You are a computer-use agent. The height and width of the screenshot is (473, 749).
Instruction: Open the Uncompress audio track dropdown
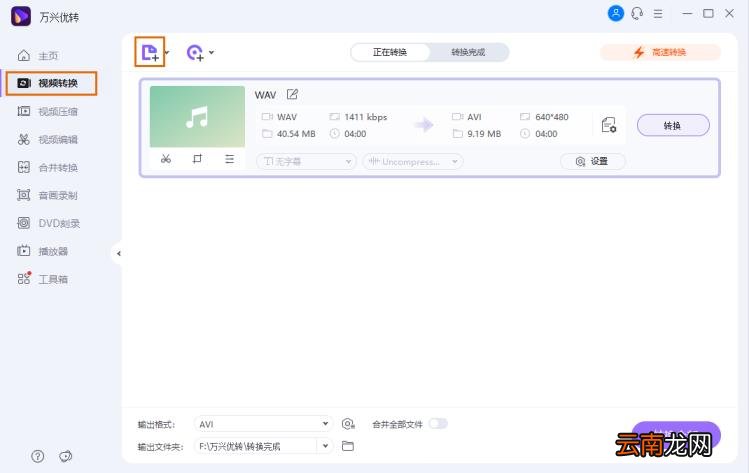(413, 161)
